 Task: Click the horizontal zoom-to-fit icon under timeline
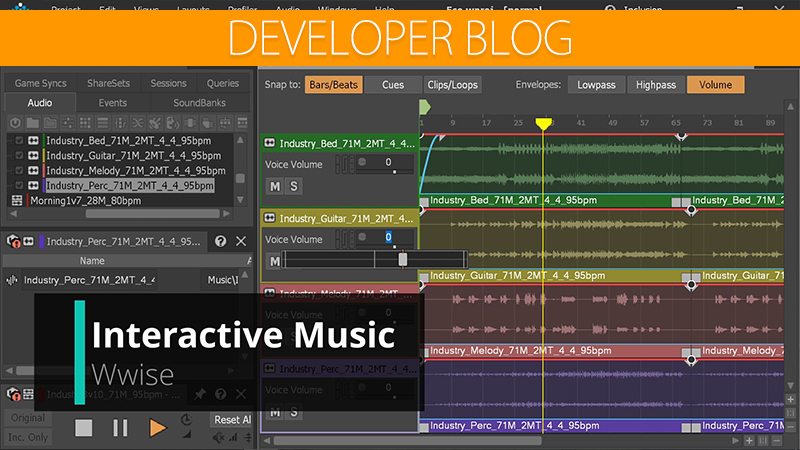(x=763, y=440)
